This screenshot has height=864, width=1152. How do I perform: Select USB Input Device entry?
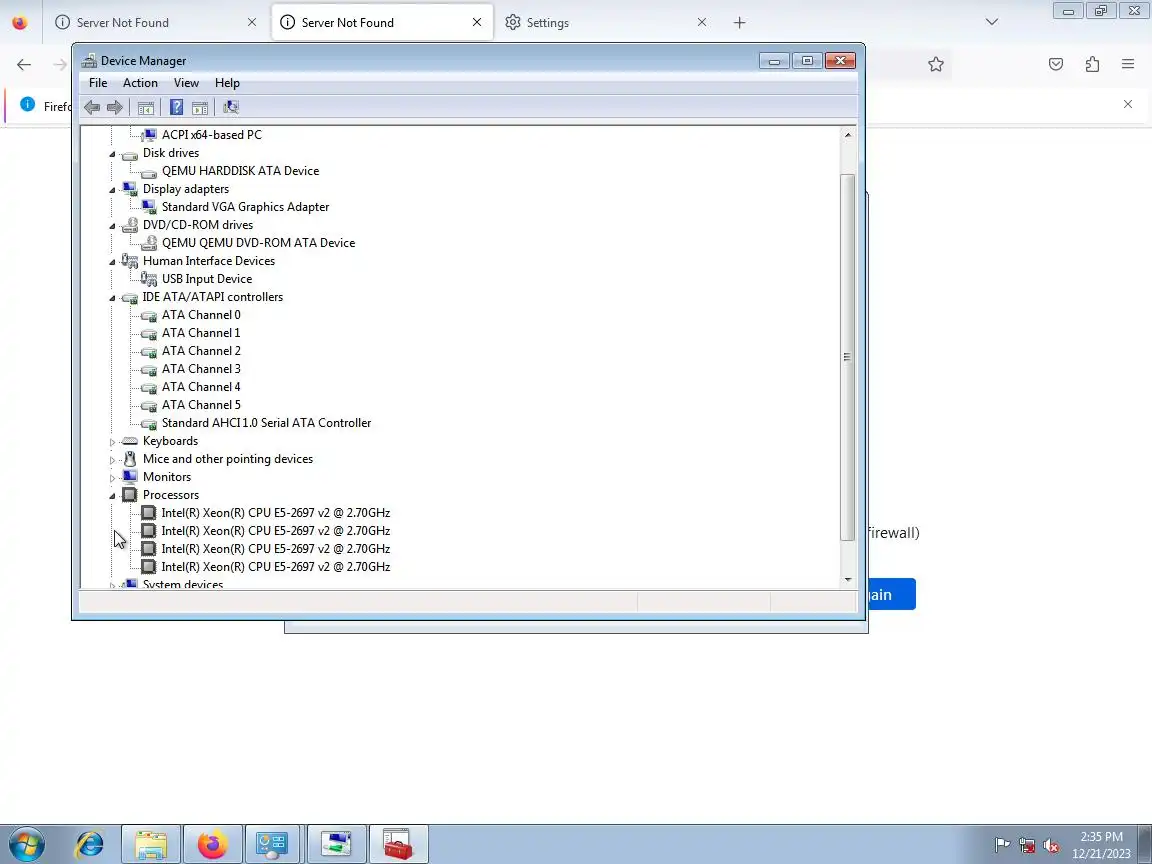206,278
